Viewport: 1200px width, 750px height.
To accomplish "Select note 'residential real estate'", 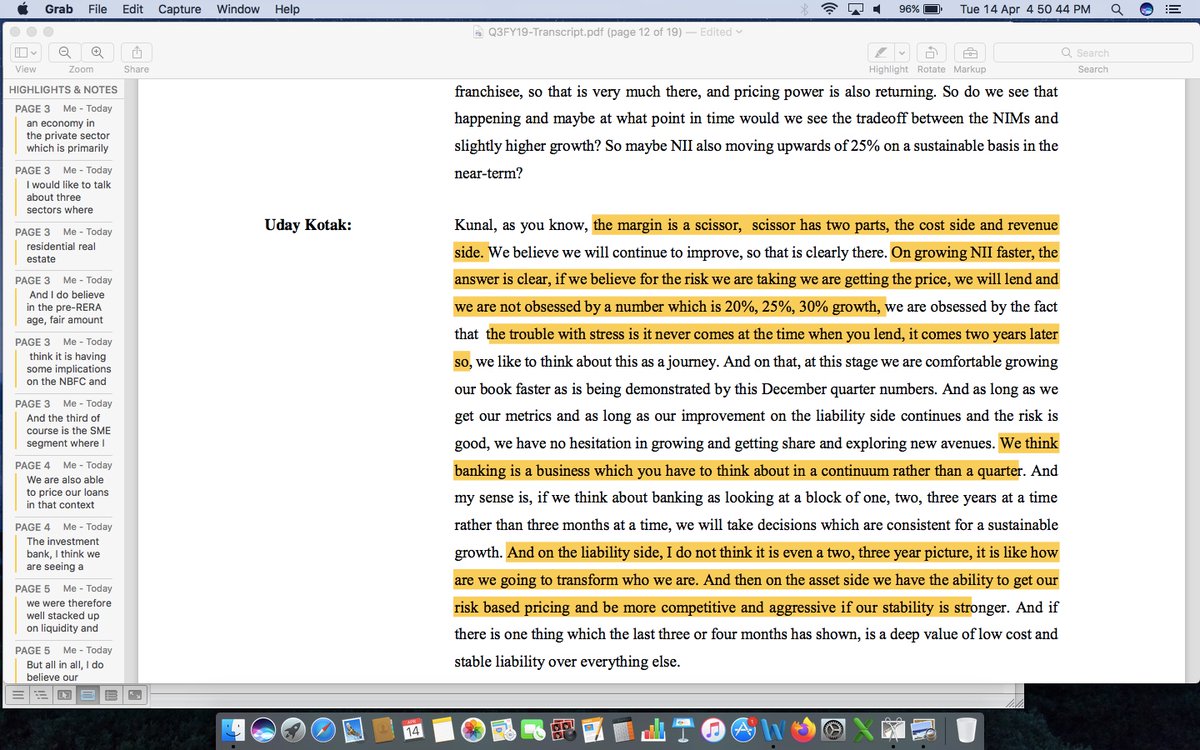I will point(62,245).
